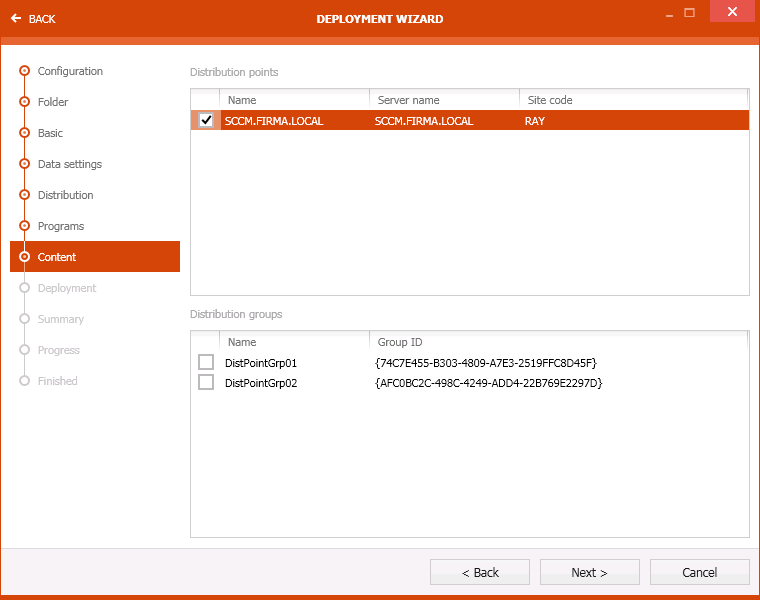This screenshot has height=600, width=760.
Task: Click the < Back button at bottom
Action: (480, 572)
